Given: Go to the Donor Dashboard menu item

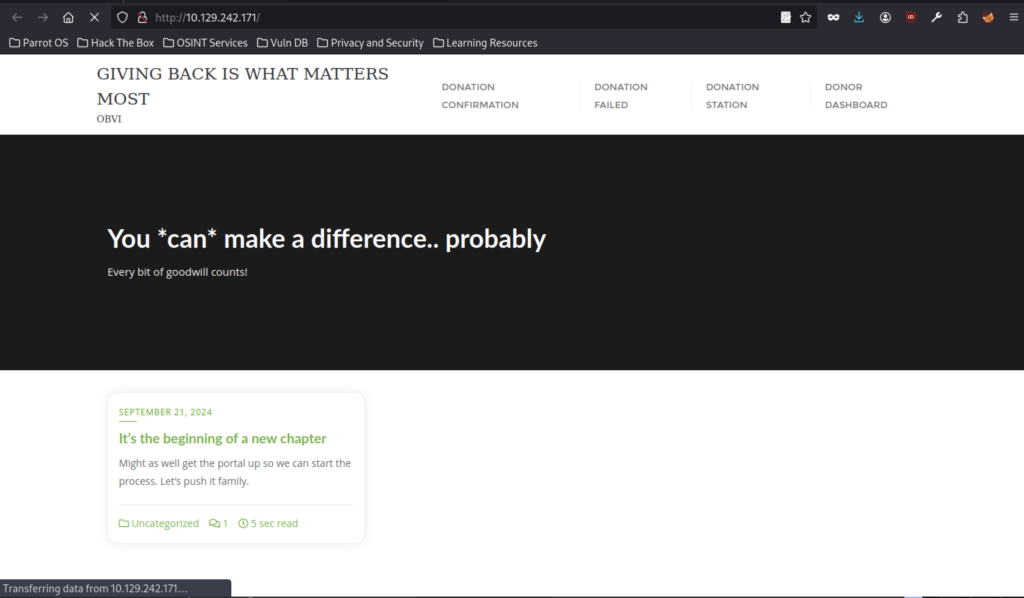Looking at the screenshot, I should pyautogui.click(x=855, y=95).
